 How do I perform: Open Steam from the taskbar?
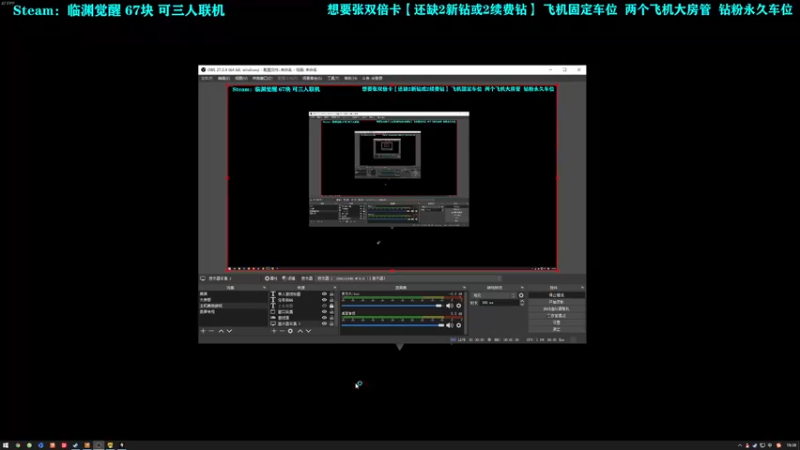pyautogui.click(x=76, y=445)
